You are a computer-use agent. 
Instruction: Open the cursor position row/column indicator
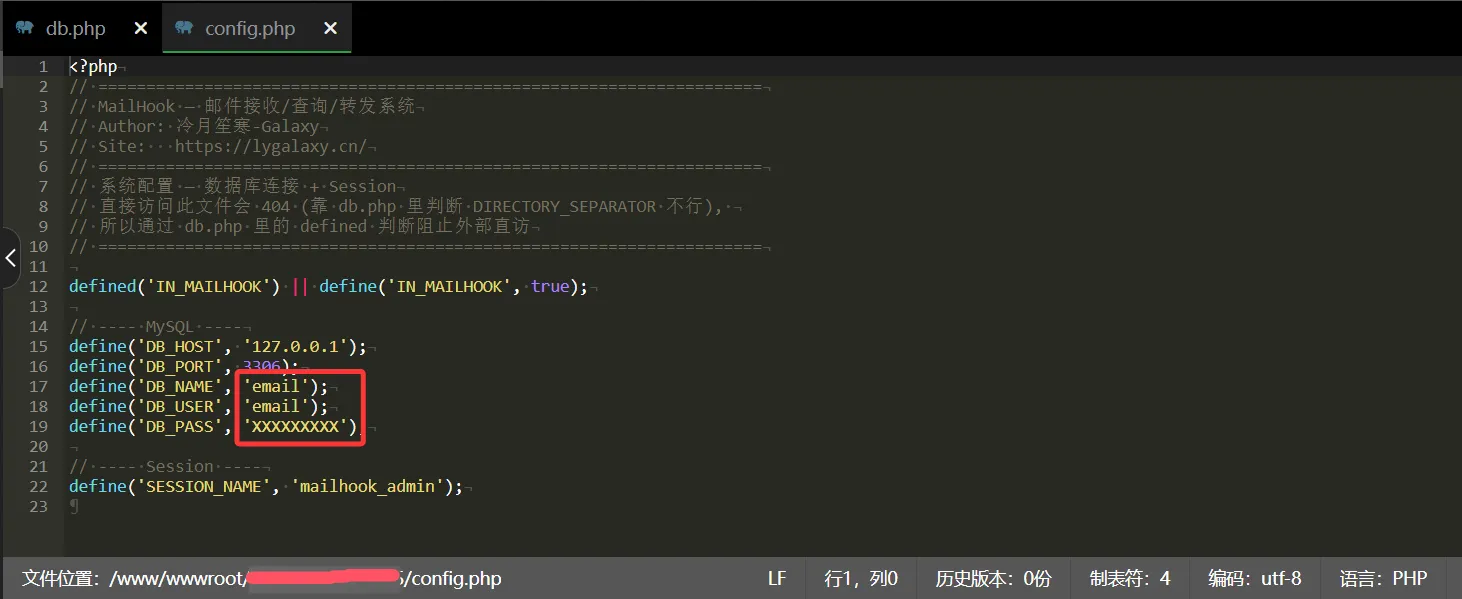(x=861, y=578)
